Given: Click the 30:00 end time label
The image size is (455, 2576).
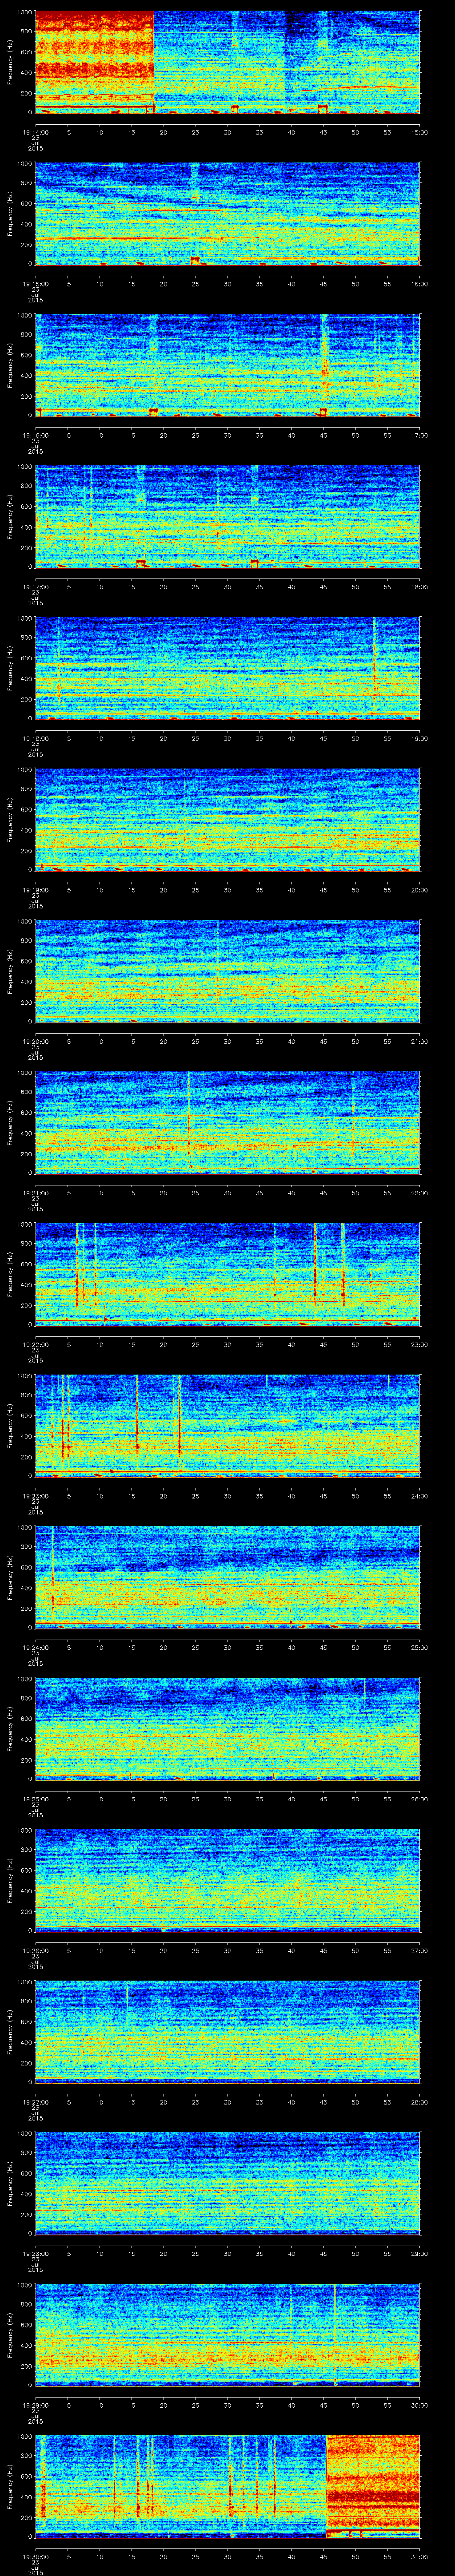Looking at the screenshot, I should [419, 2405].
